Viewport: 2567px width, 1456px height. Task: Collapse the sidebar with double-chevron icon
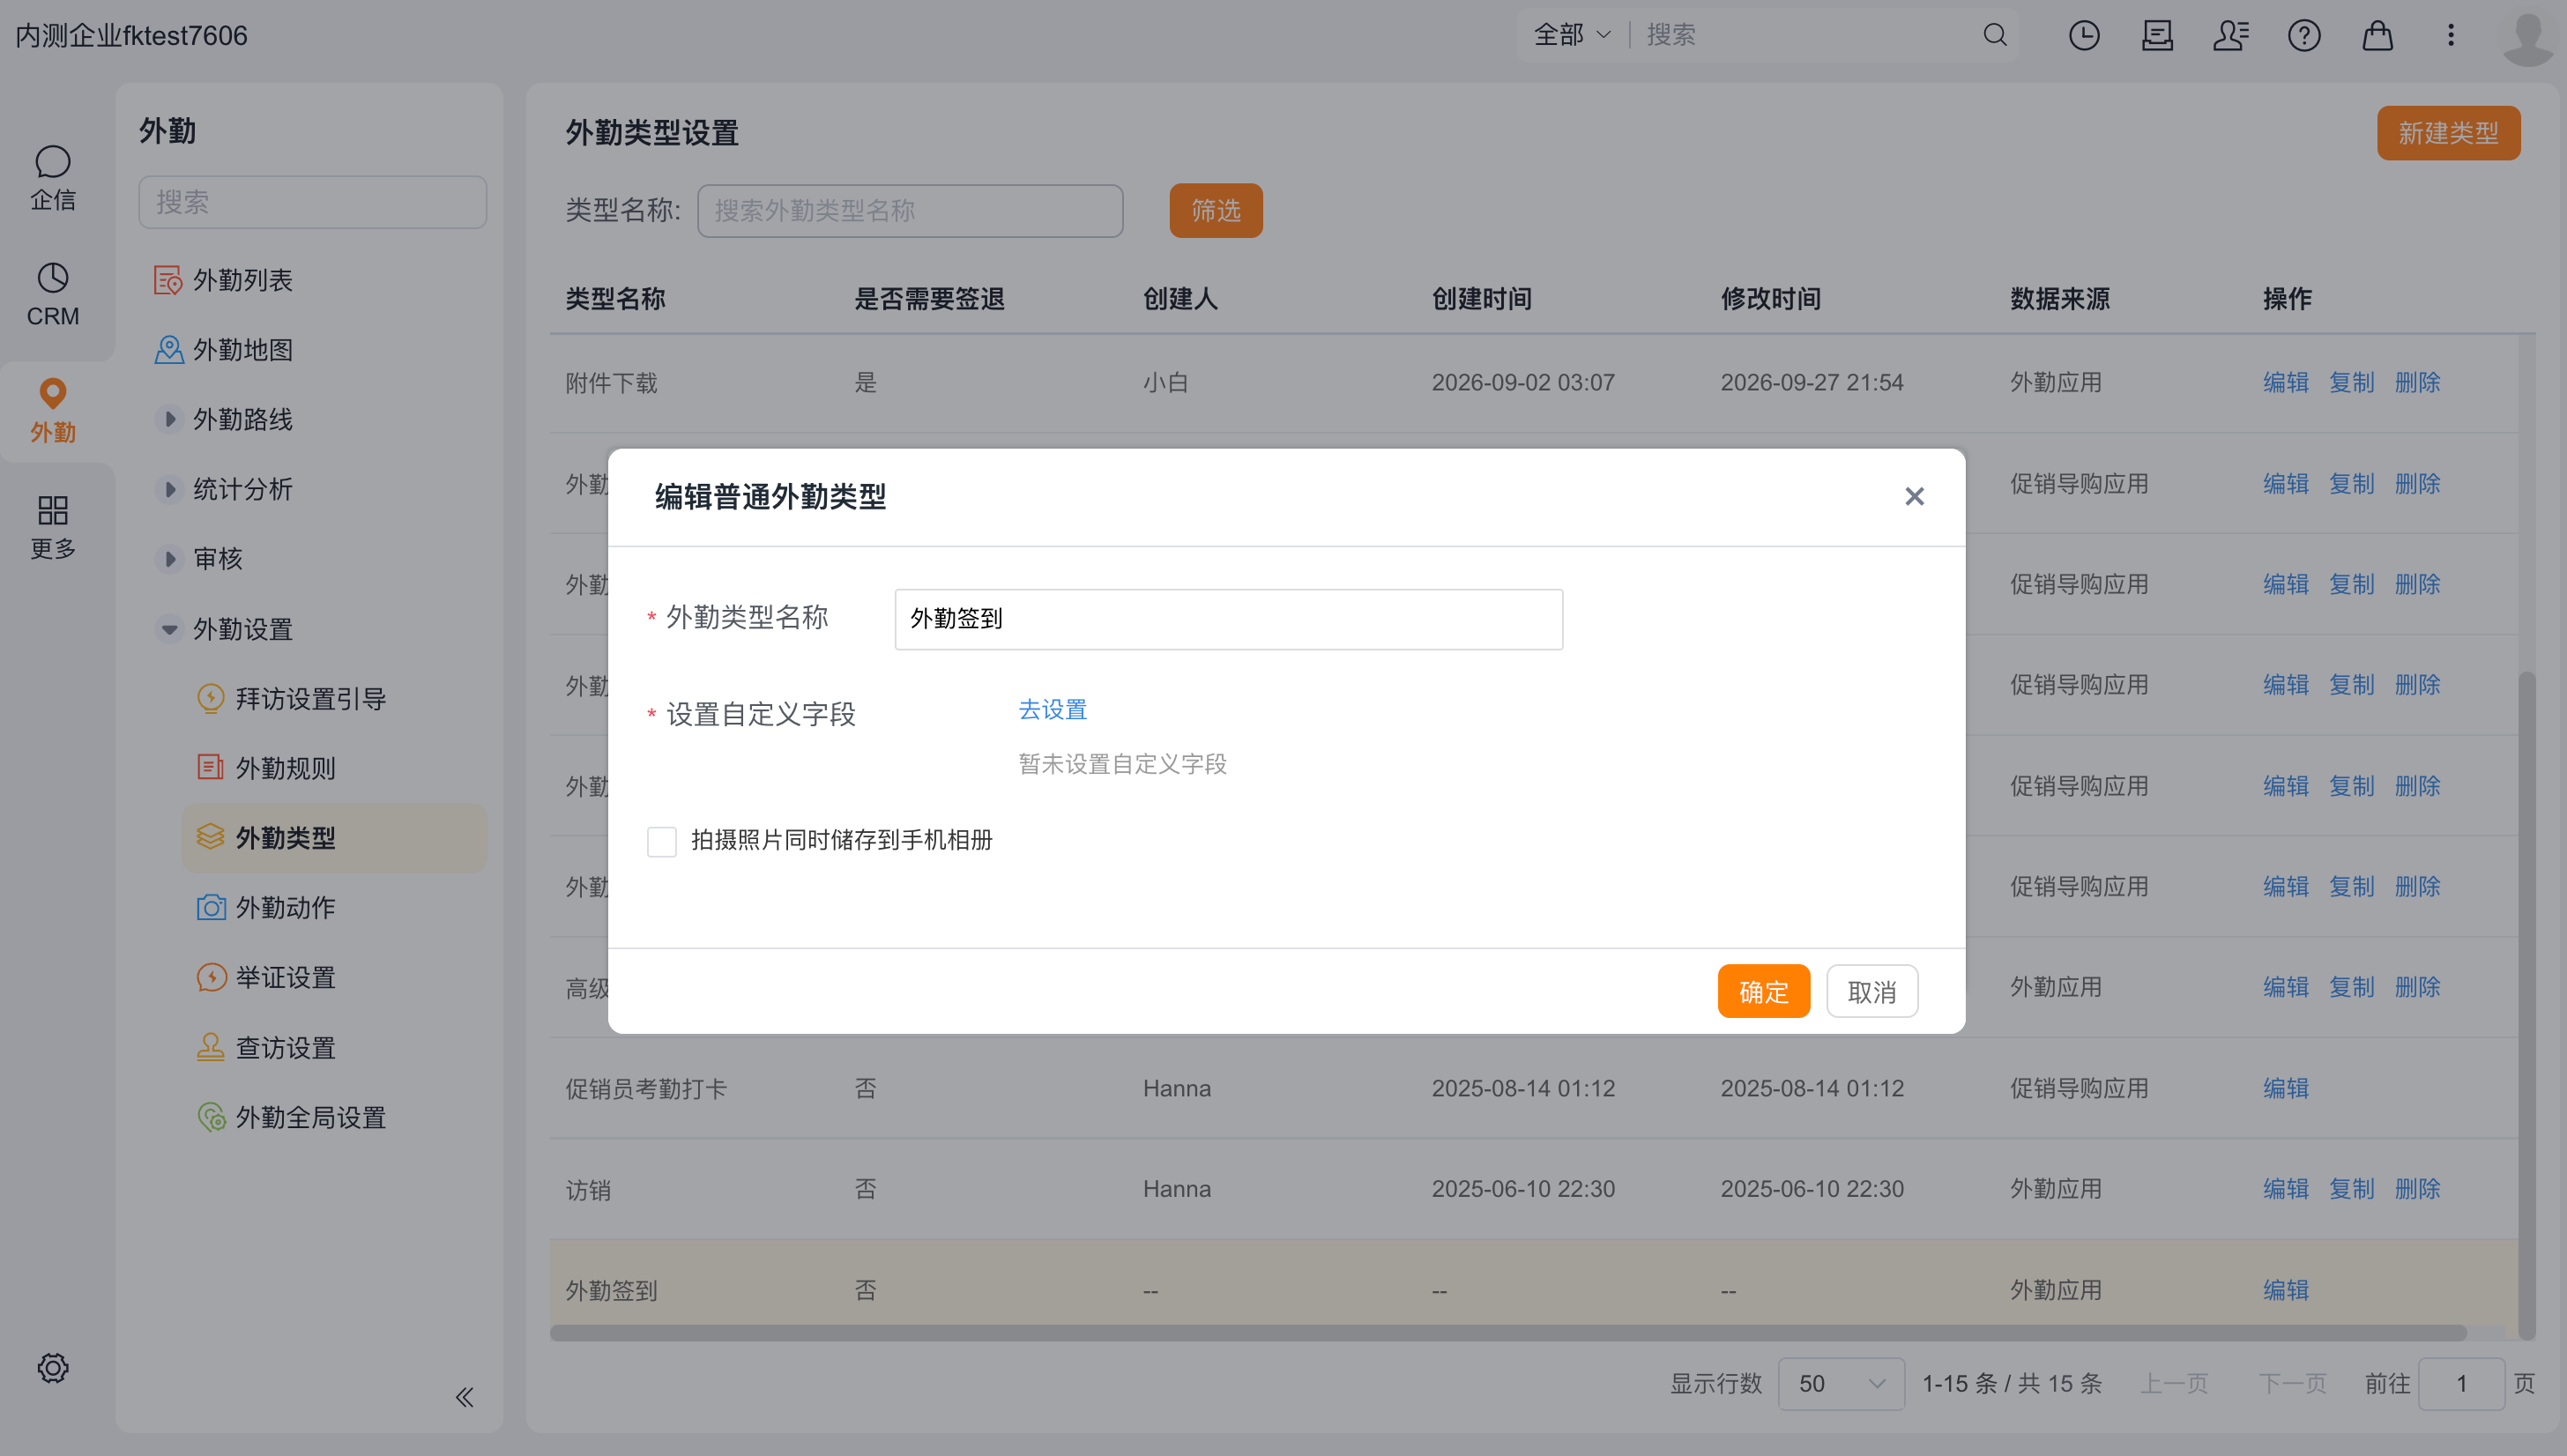tap(464, 1396)
